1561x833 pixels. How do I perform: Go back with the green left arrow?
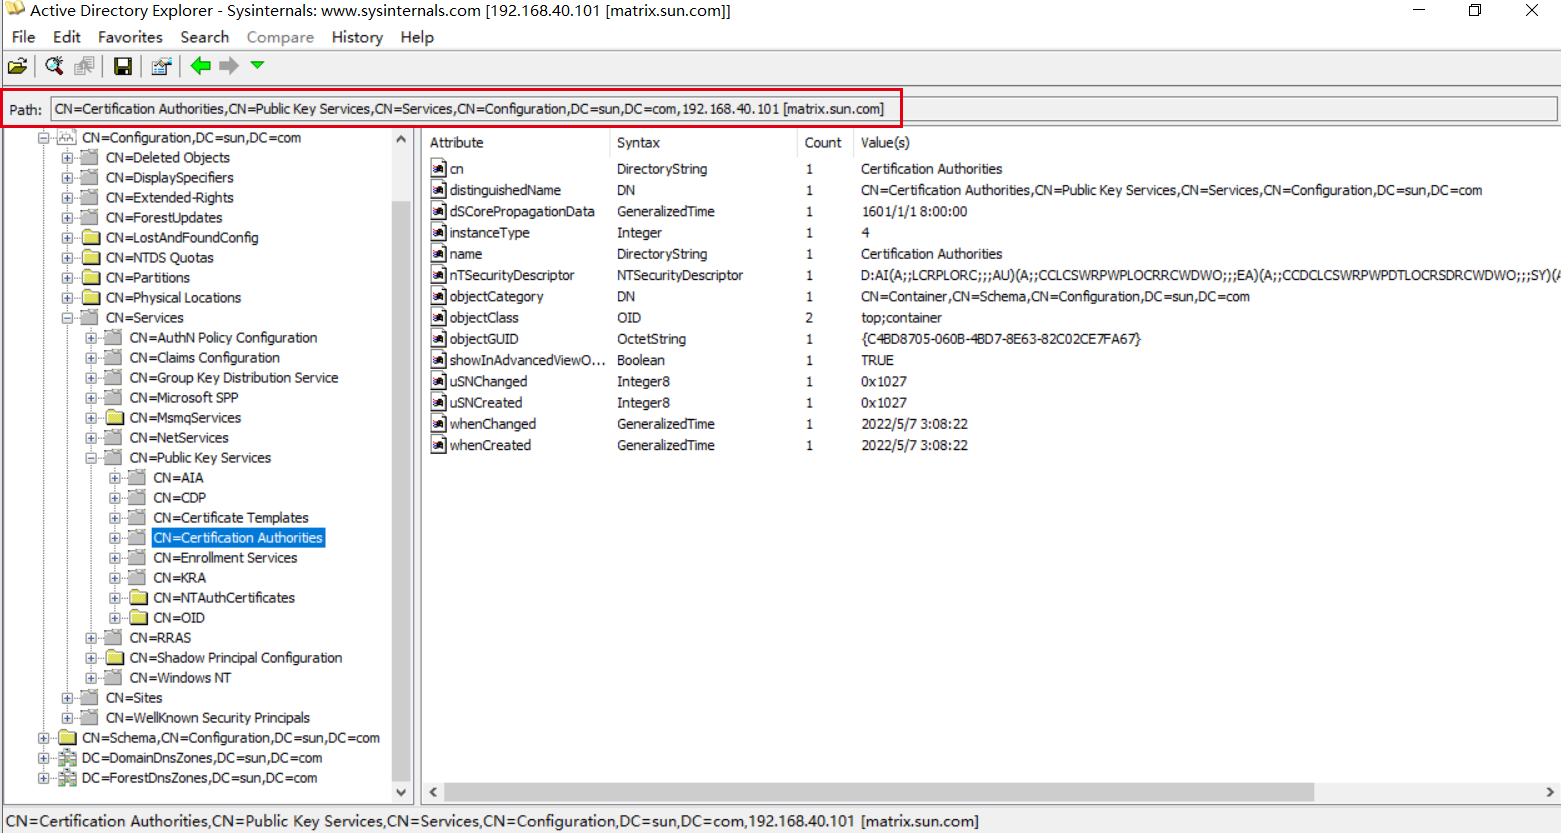point(201,66)
